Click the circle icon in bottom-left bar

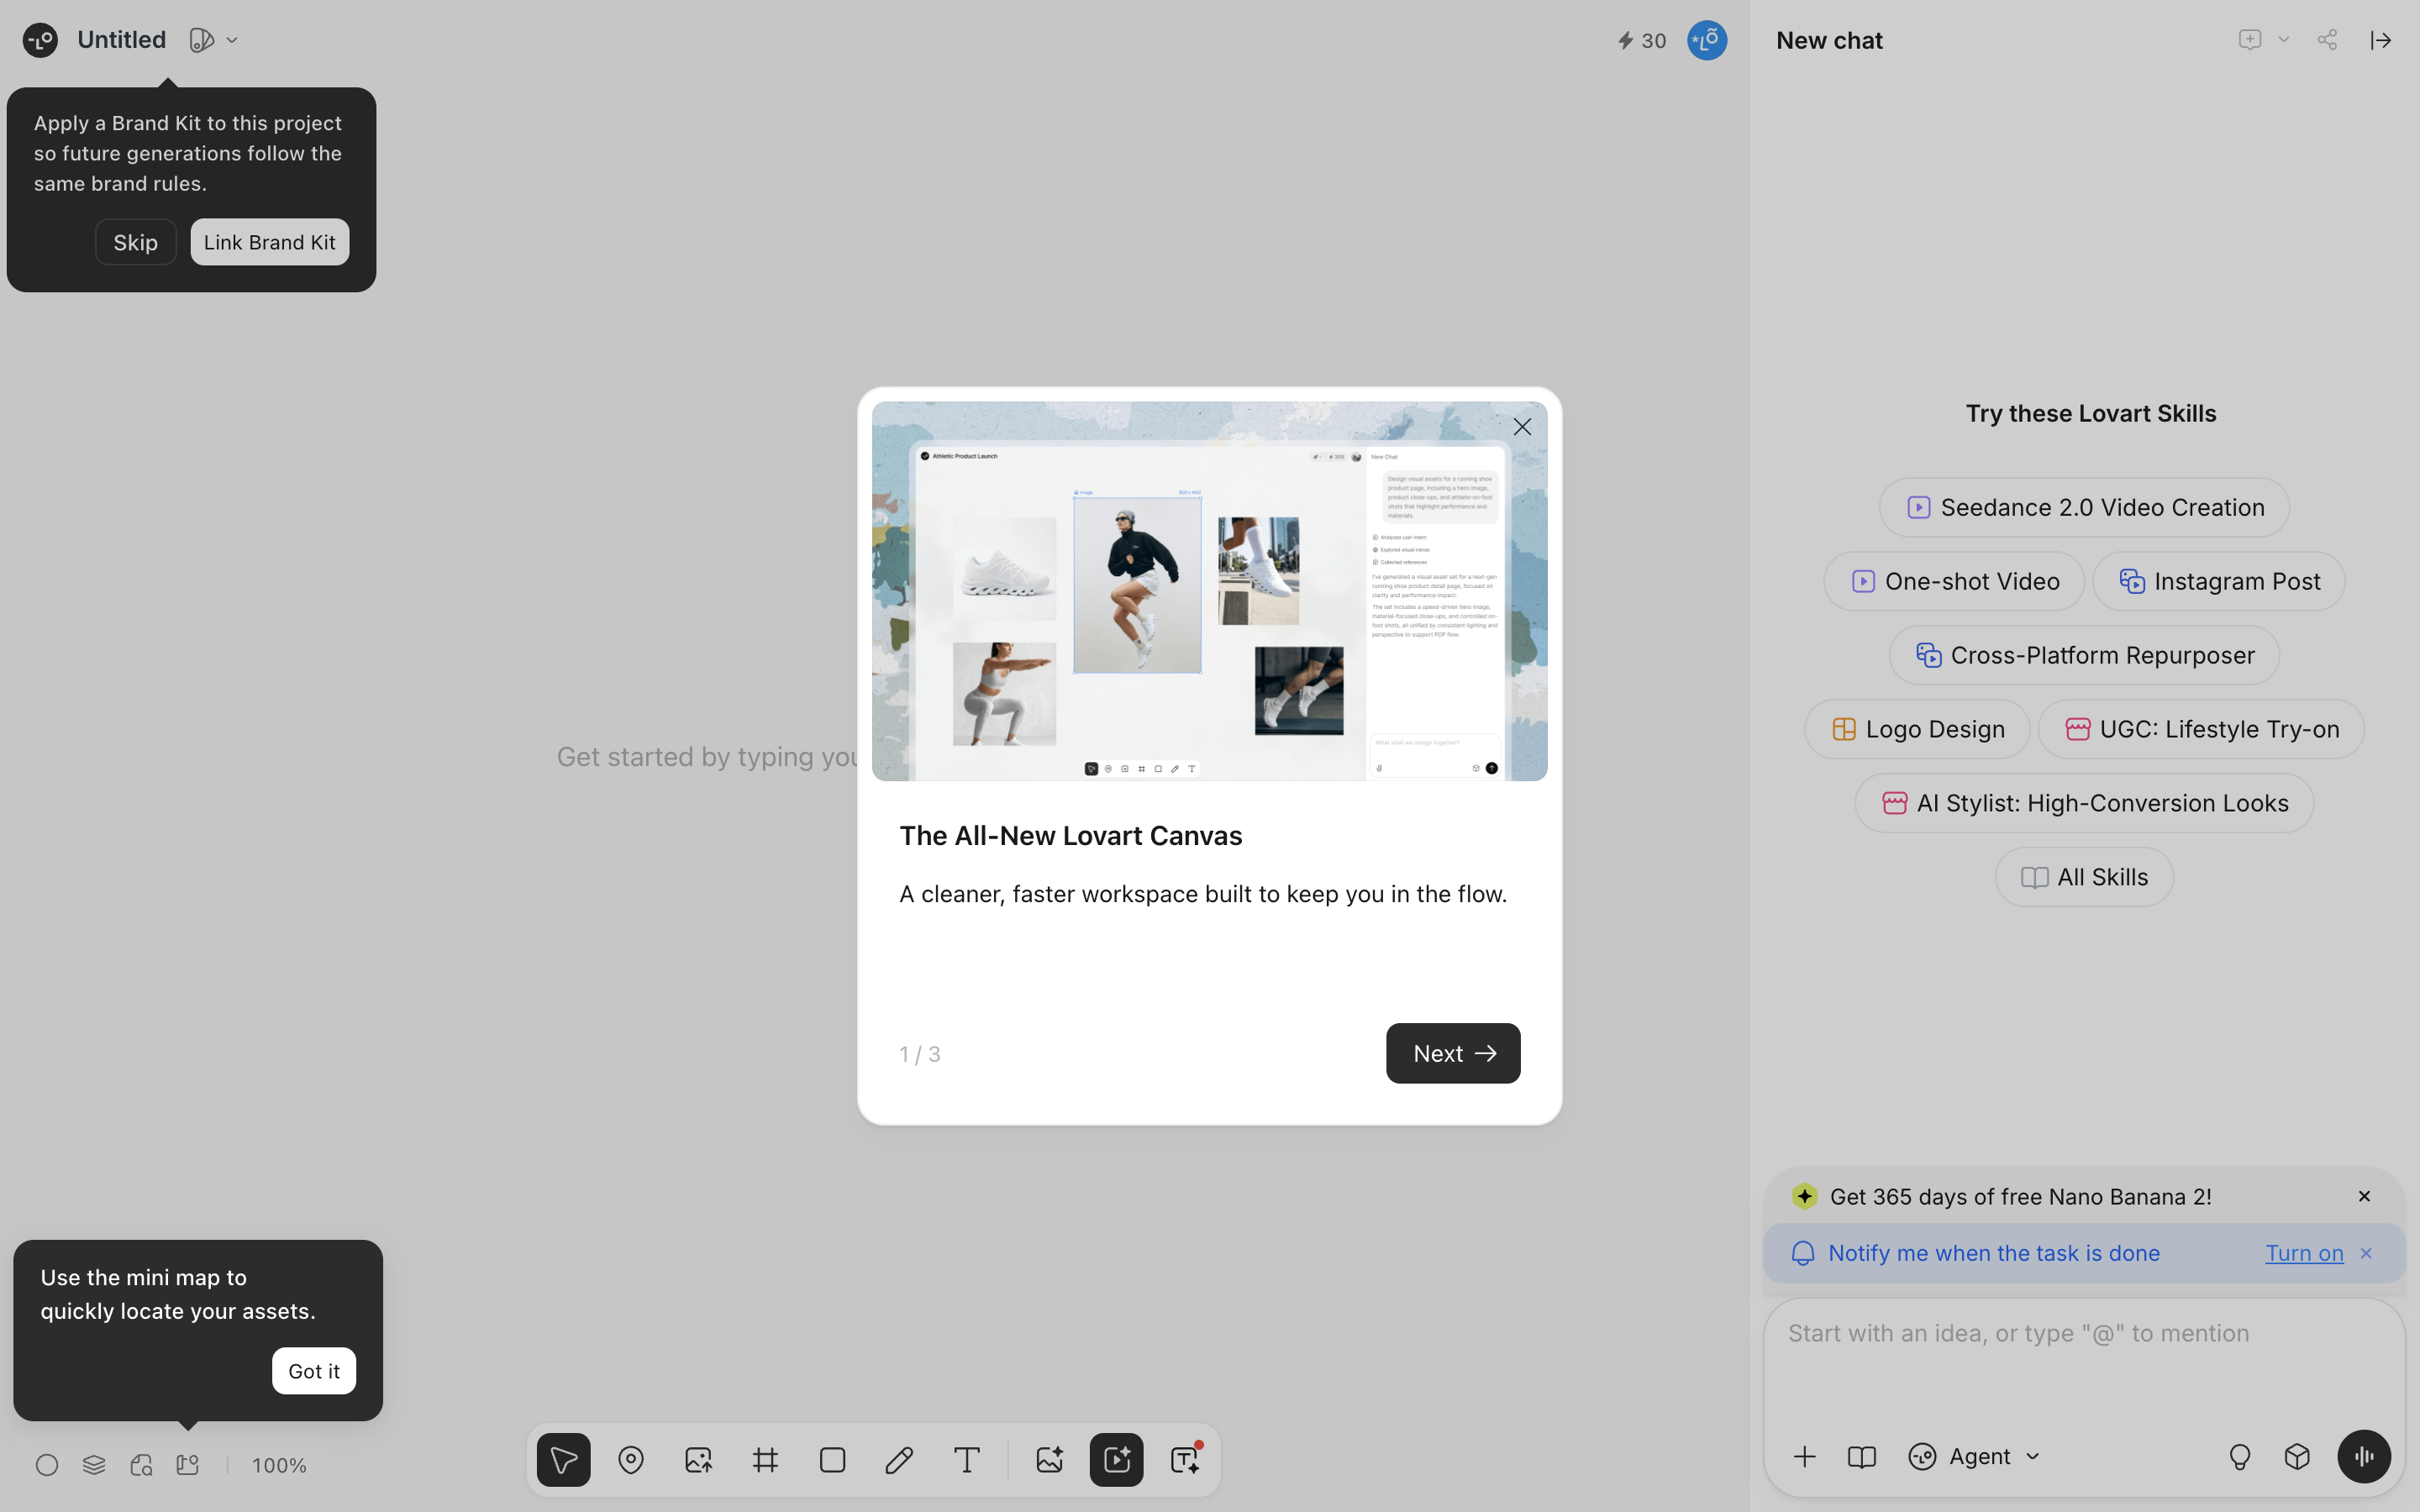47,1465
